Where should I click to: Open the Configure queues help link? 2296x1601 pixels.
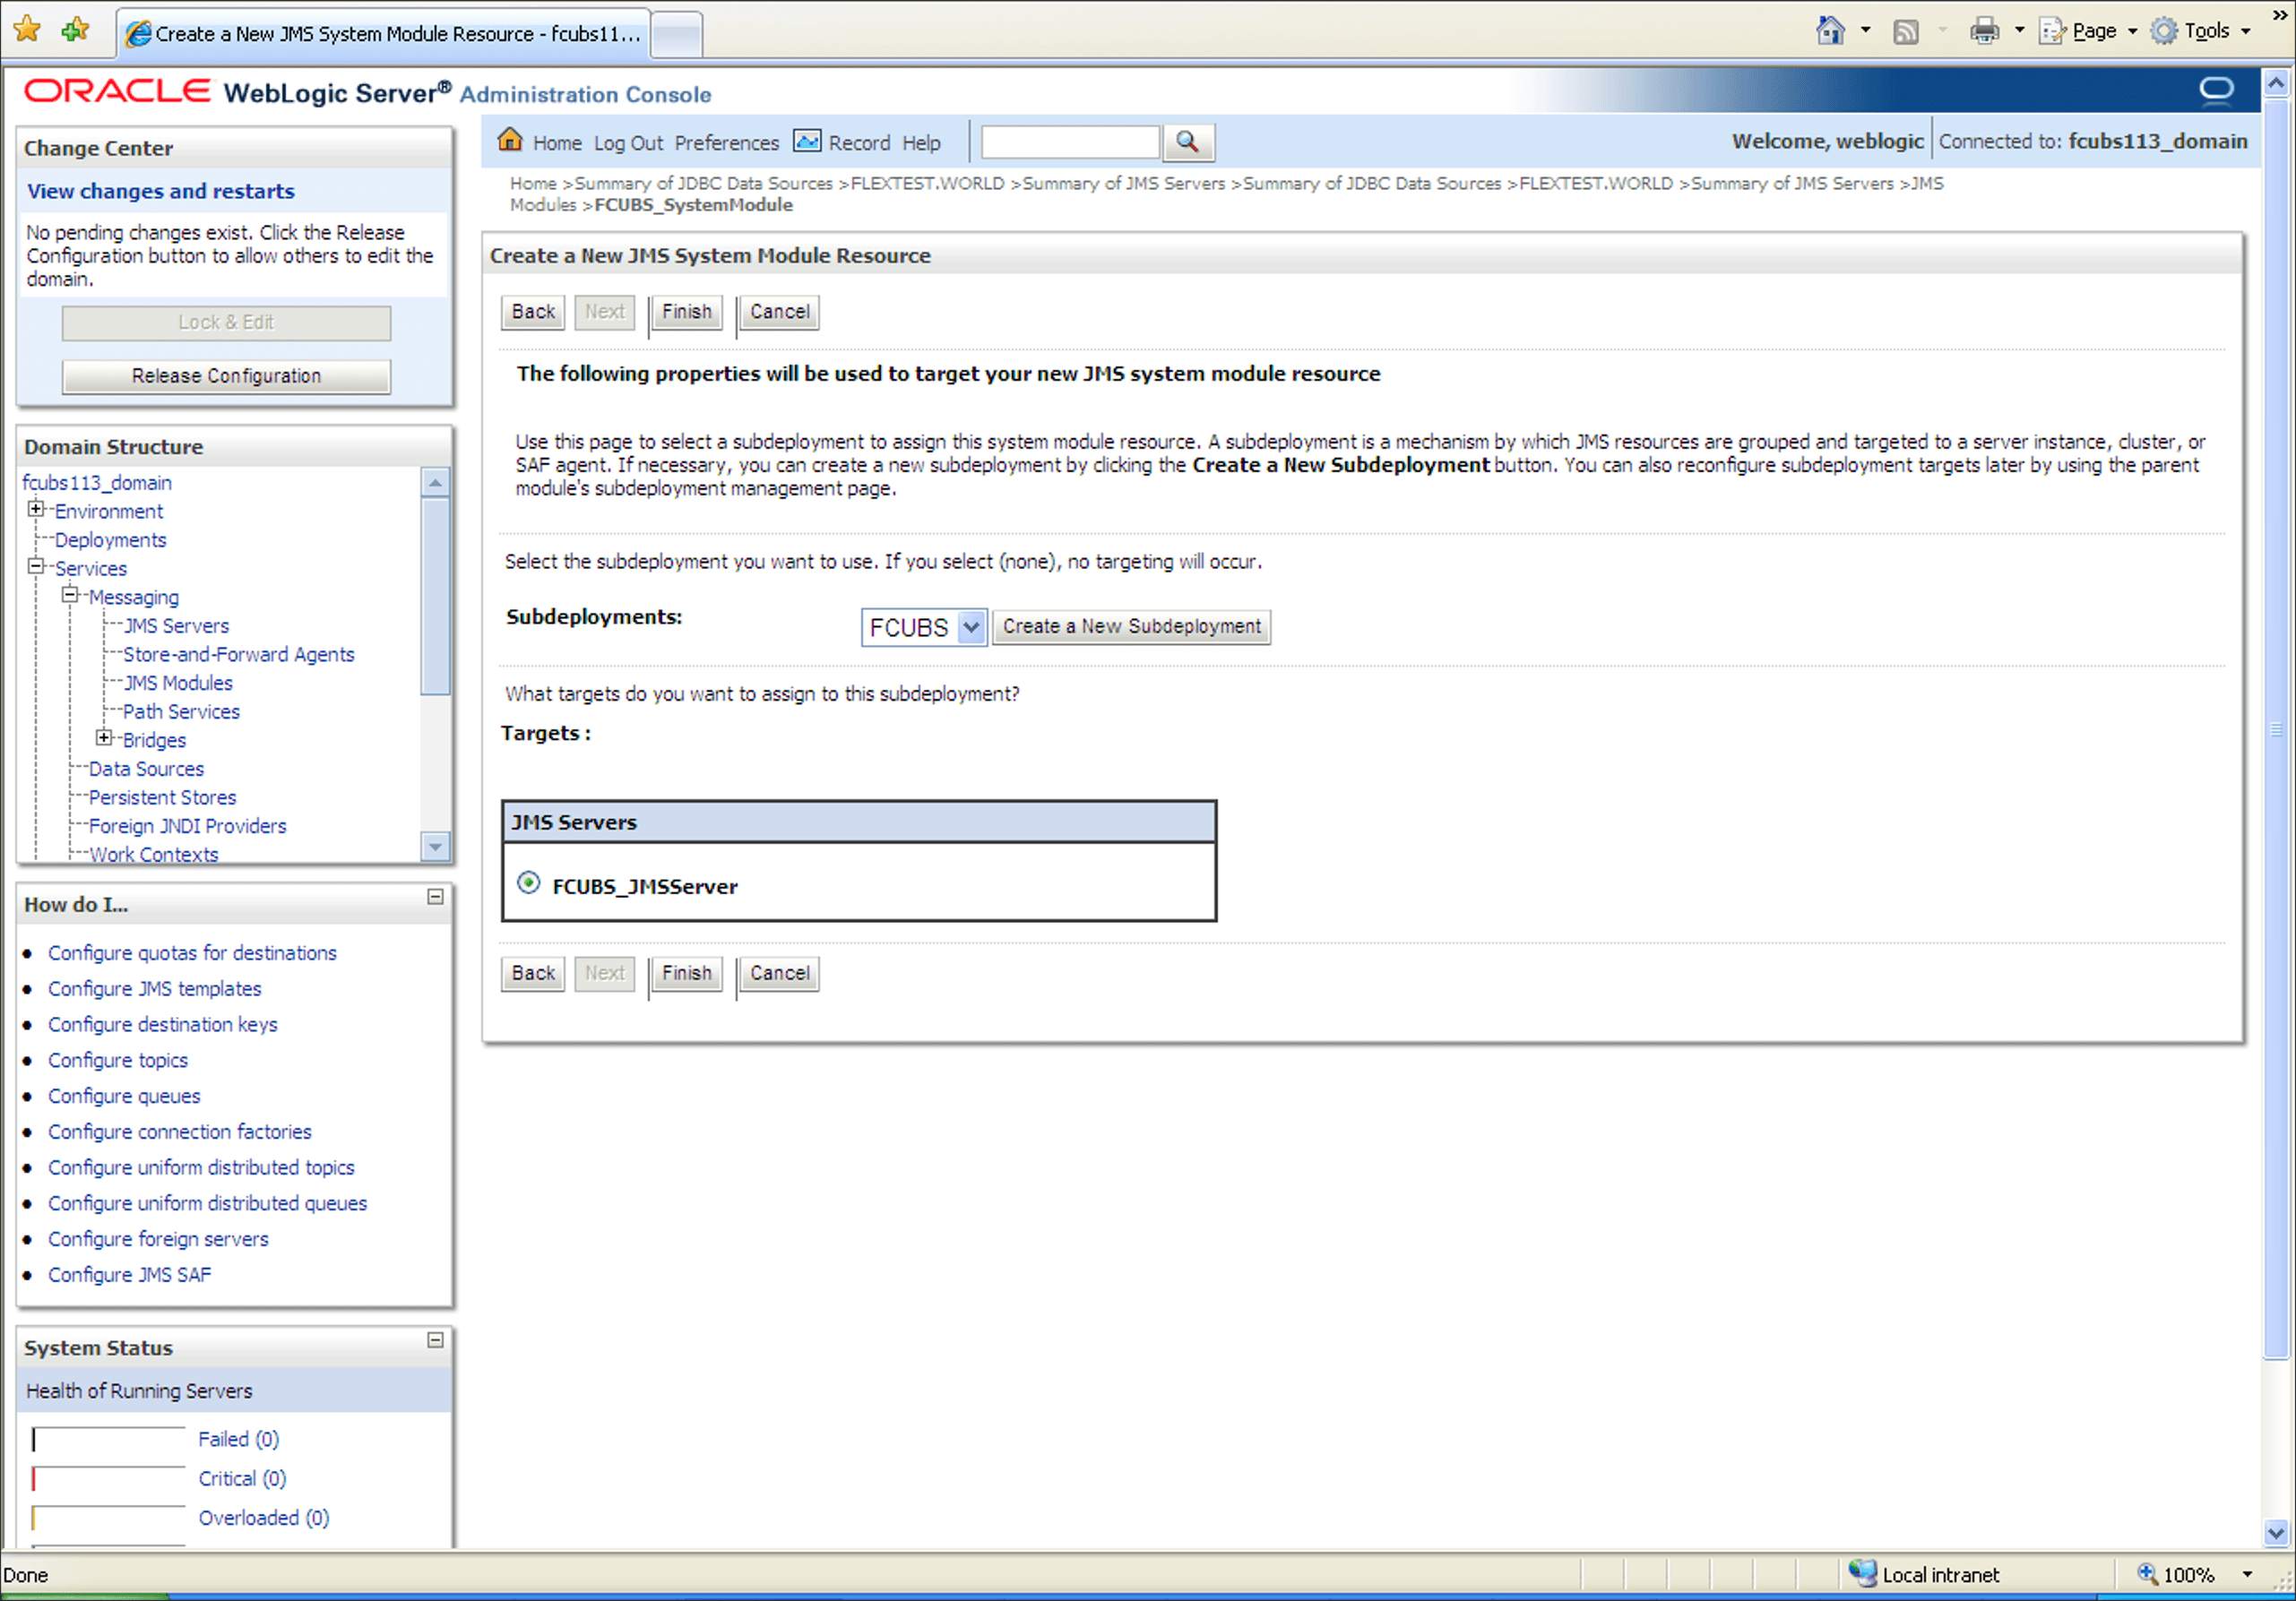124,1096
